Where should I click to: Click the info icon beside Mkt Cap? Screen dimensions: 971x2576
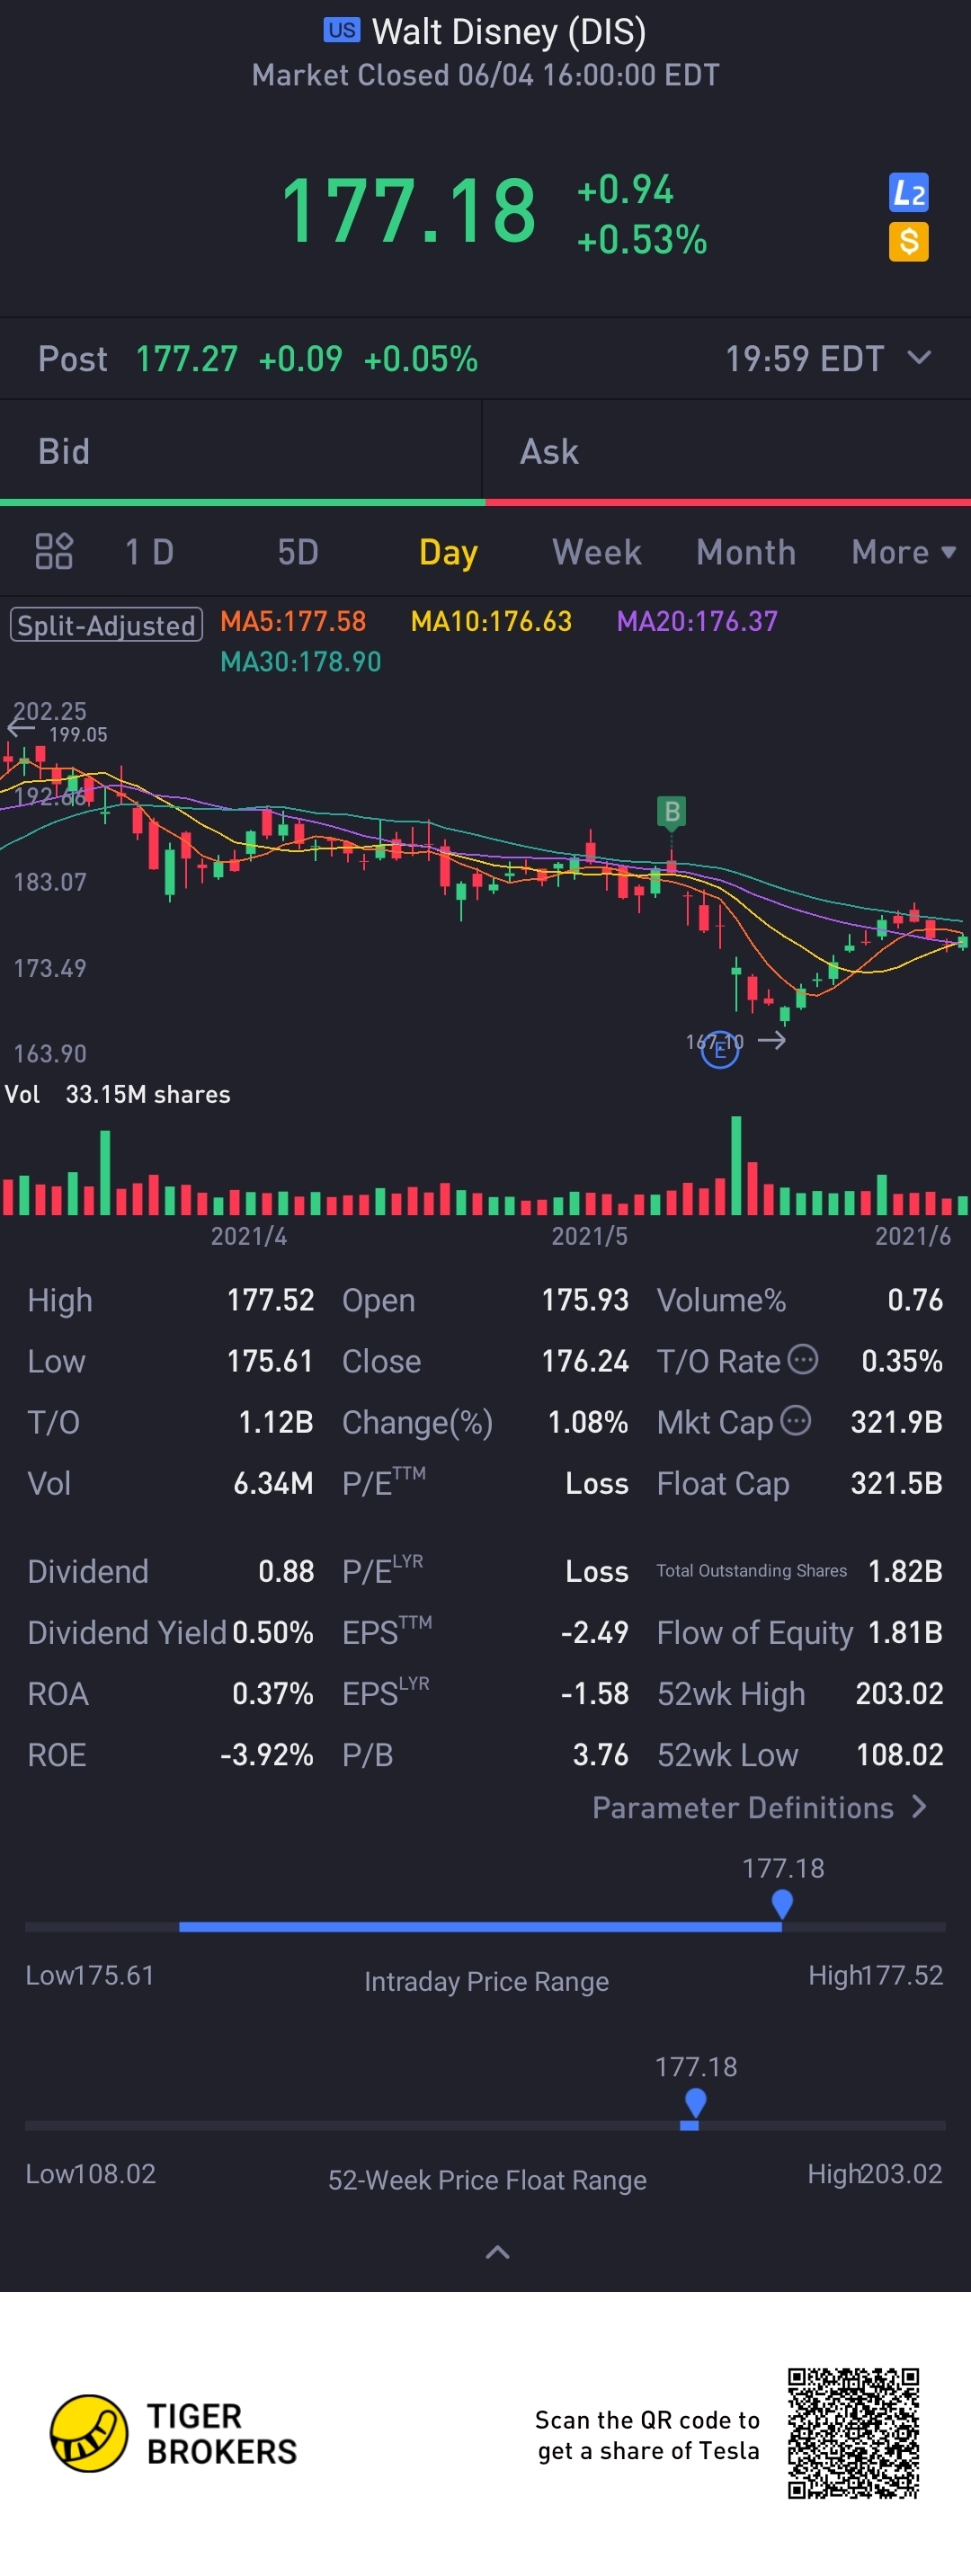click(x=795, y=1420)
